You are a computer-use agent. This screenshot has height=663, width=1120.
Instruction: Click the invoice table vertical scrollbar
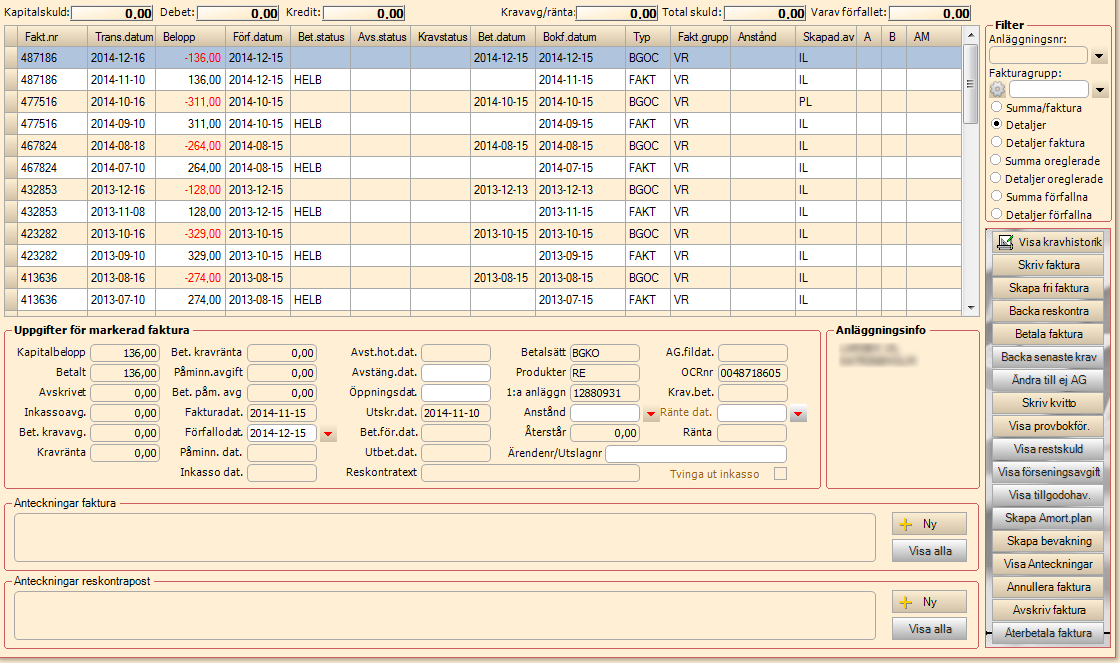tap(970, 170)
